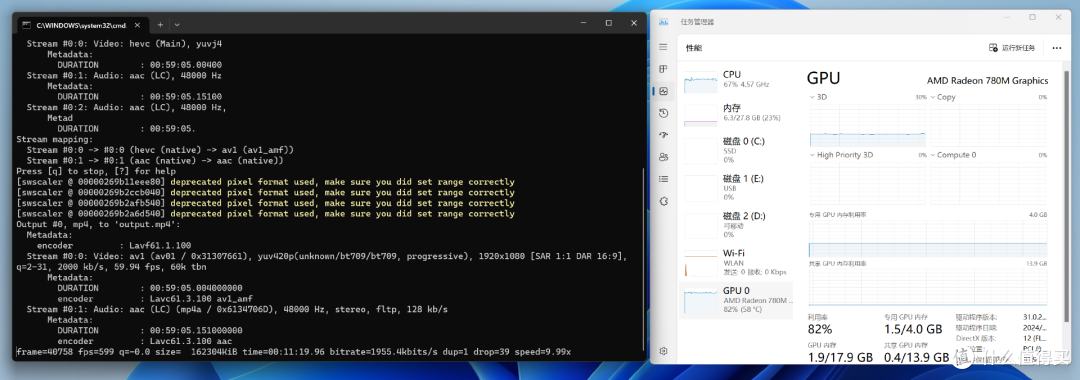Click the cmd icon on terminal tab
The height and width of the screenshot is (380, 1080).
pyautogui.click(x=26, y=24)
